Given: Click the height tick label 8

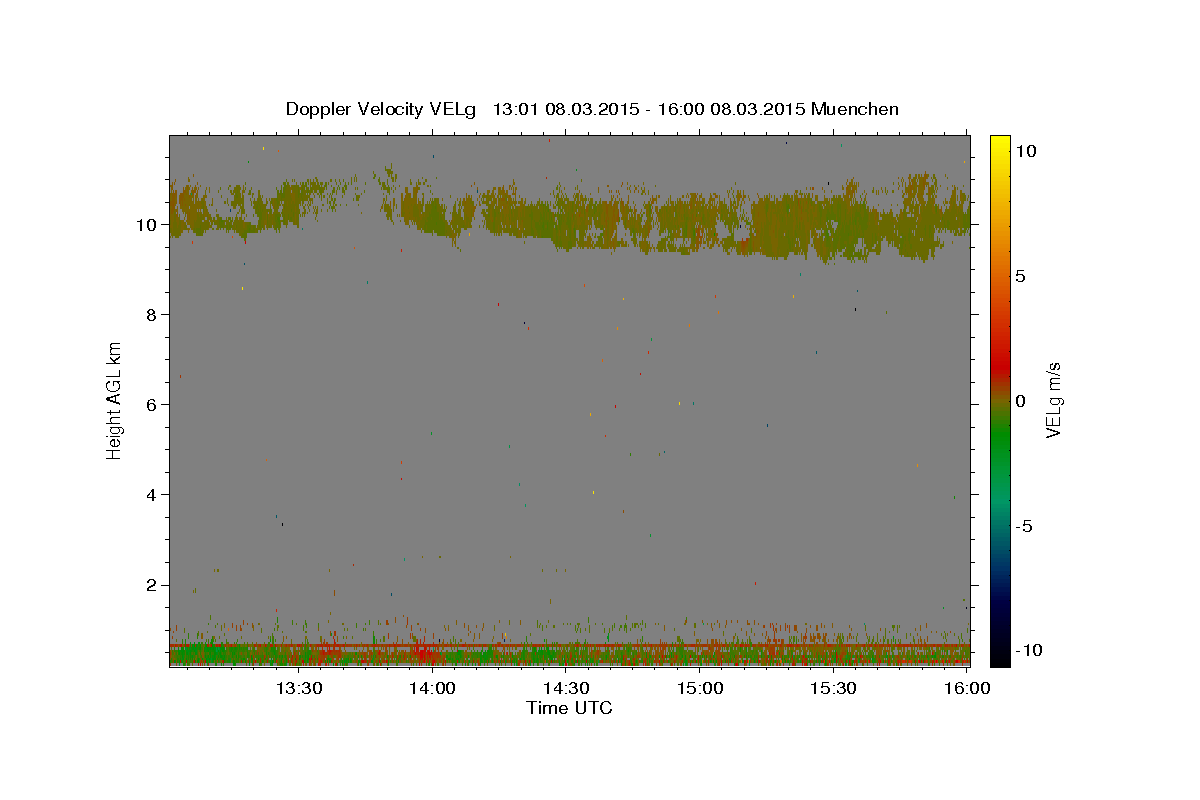Looking at the screenshot, I should tap(153, 314).
